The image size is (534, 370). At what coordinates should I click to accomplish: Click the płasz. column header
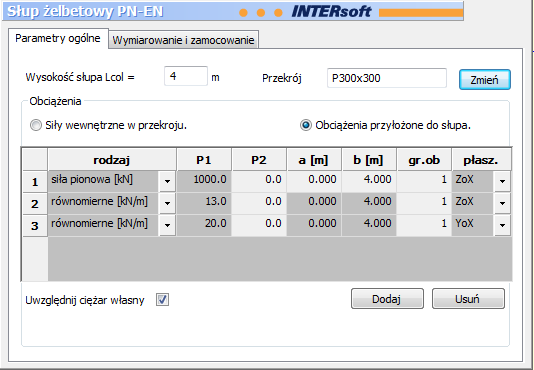tap(481, 159)
